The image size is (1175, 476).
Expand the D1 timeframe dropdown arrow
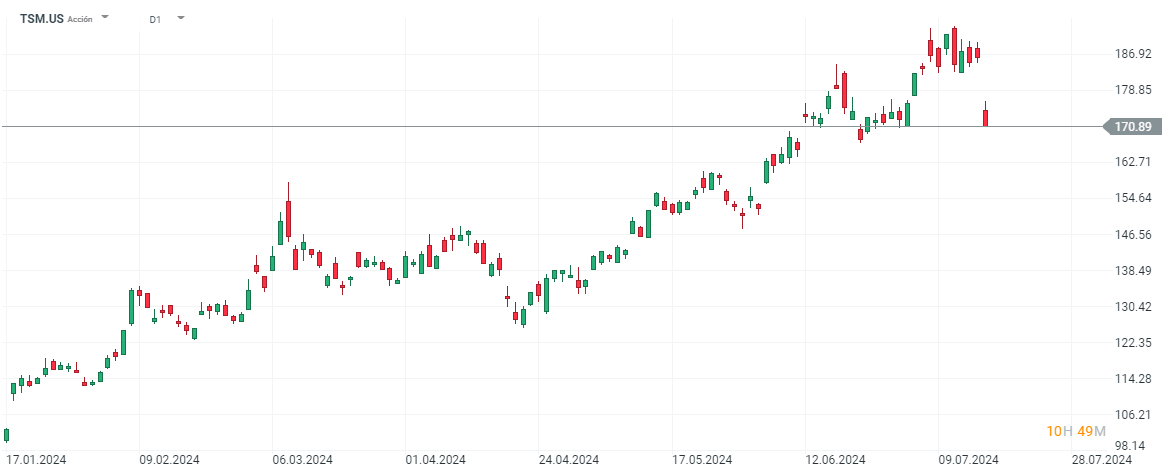(x=181, y=18)
